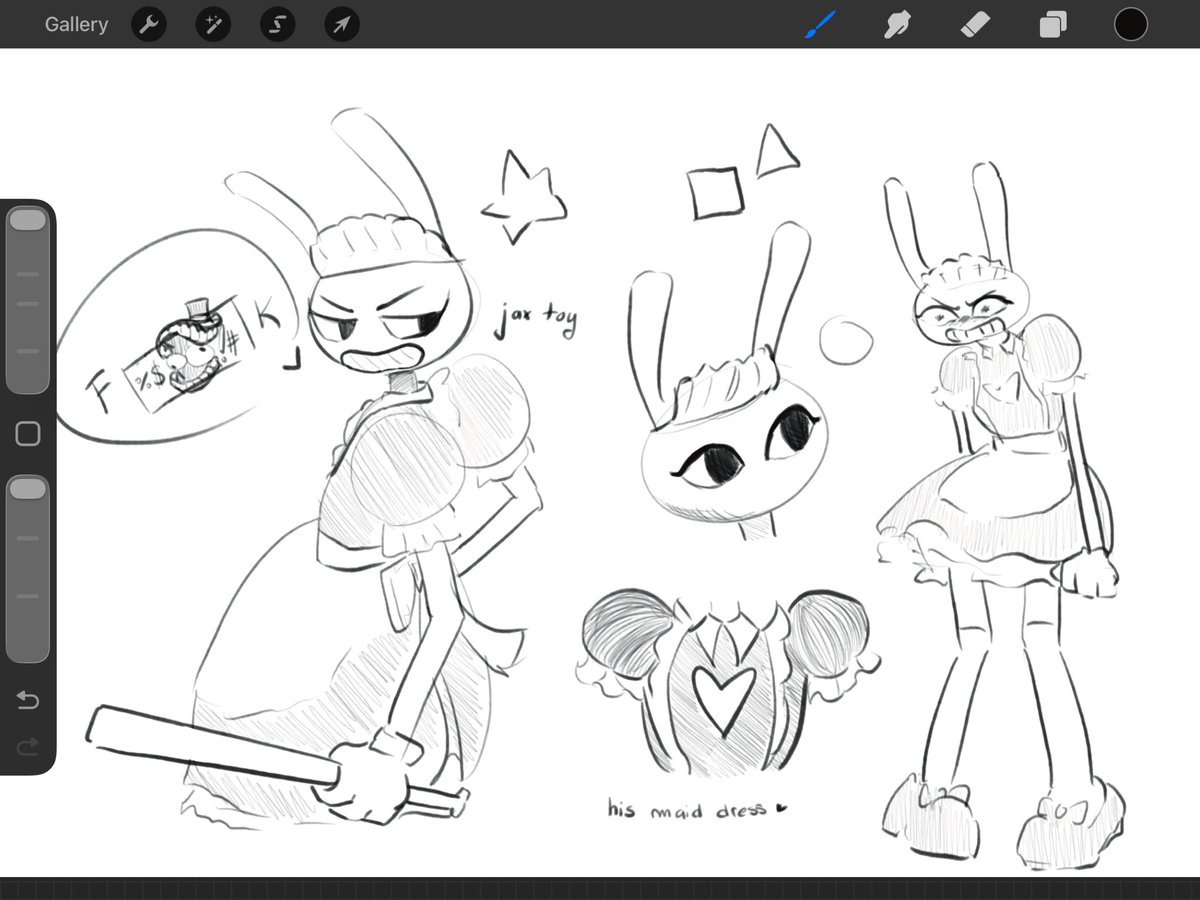Select the Eraser tool
The image size is (1200, 900).
[975, 24]
